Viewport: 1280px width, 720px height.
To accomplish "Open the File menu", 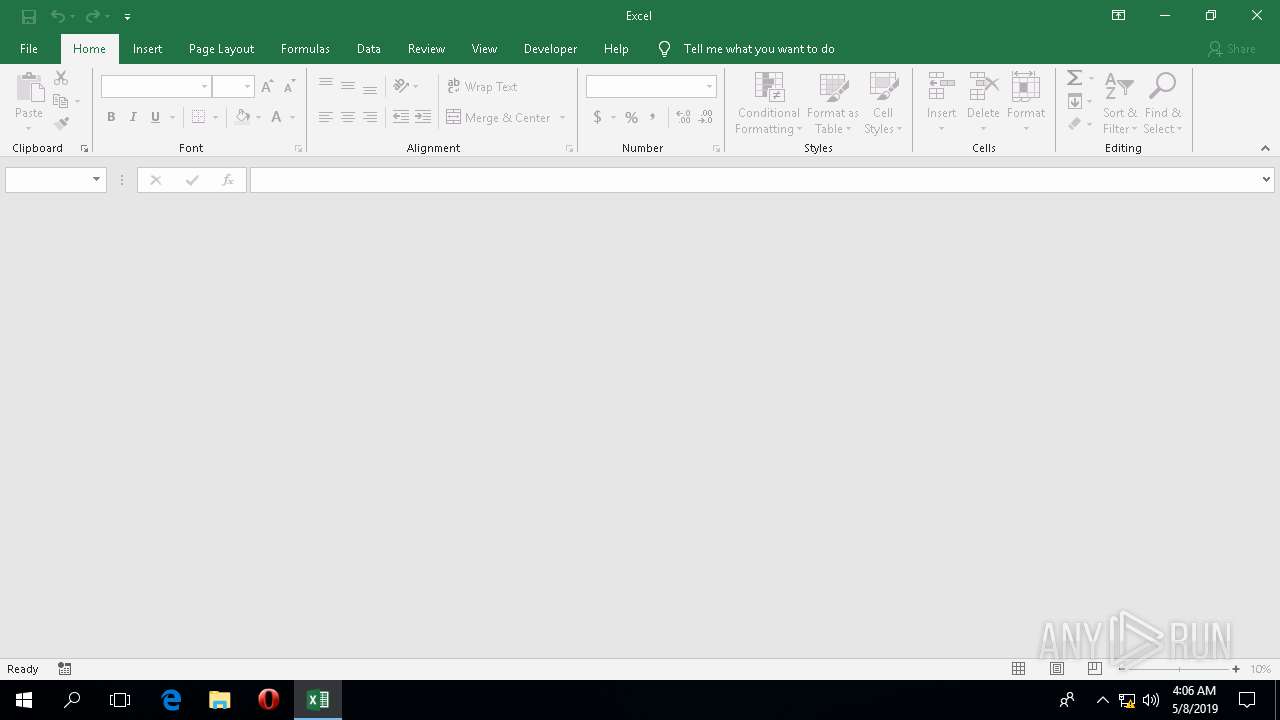I will coord(29,49).
